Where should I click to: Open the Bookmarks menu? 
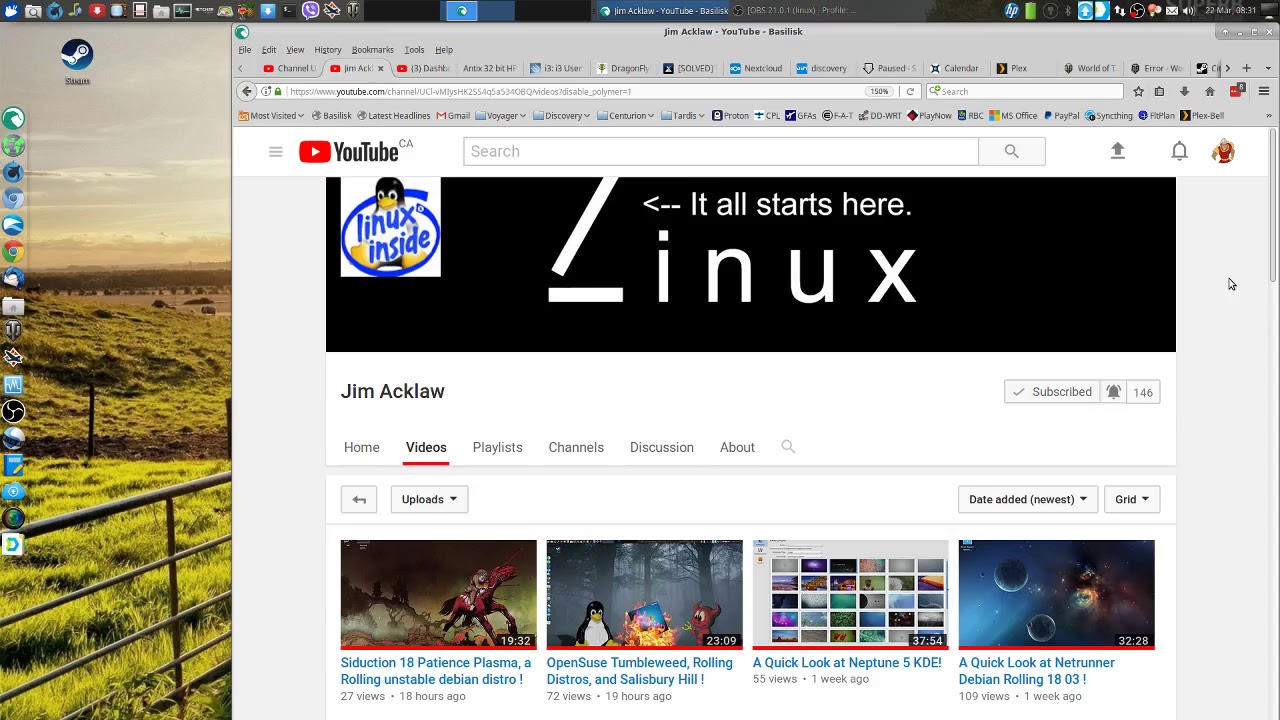tap(372, 49)
